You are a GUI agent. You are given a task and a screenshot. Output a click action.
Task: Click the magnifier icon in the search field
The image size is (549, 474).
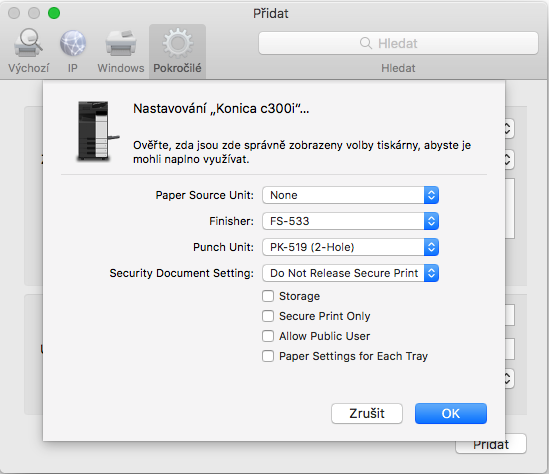click(x=366, y=43)
